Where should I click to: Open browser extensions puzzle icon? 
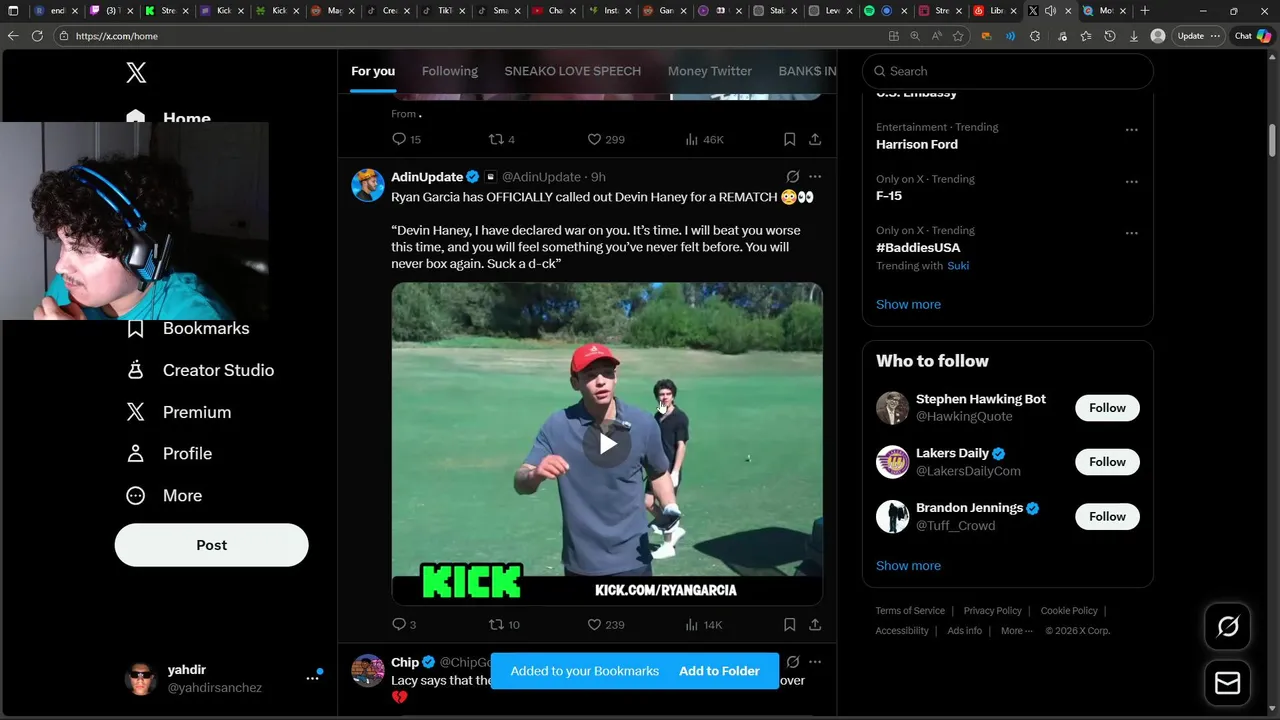[1035, 35]
